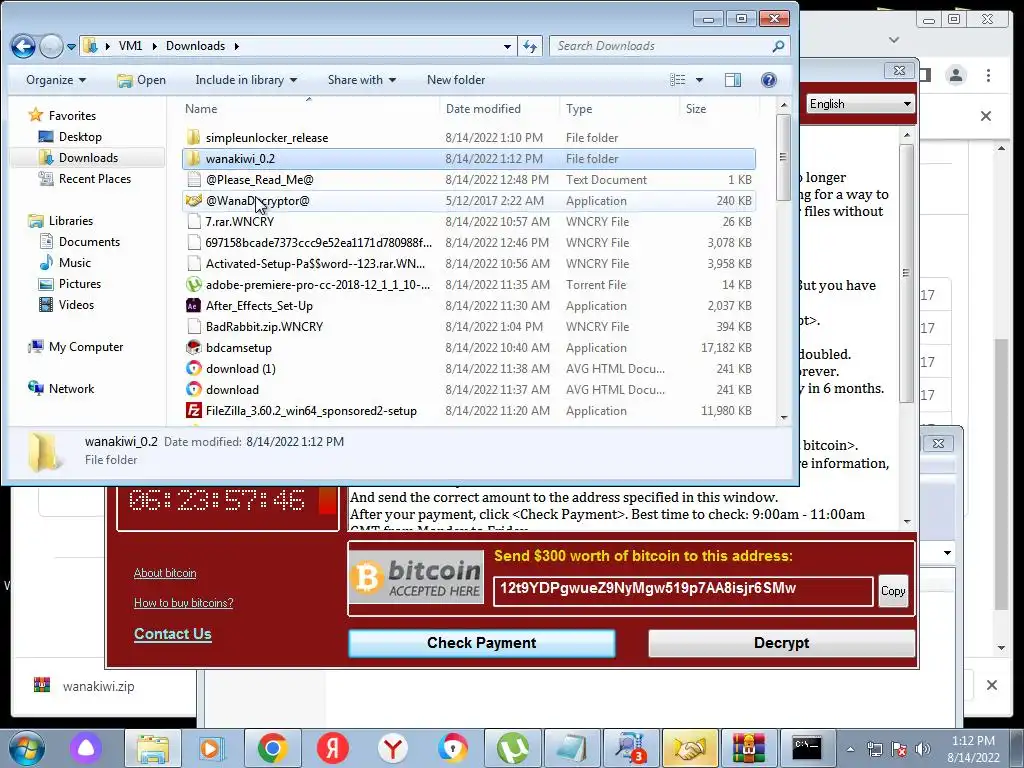Open the About bitcoin link

point(165,573)
